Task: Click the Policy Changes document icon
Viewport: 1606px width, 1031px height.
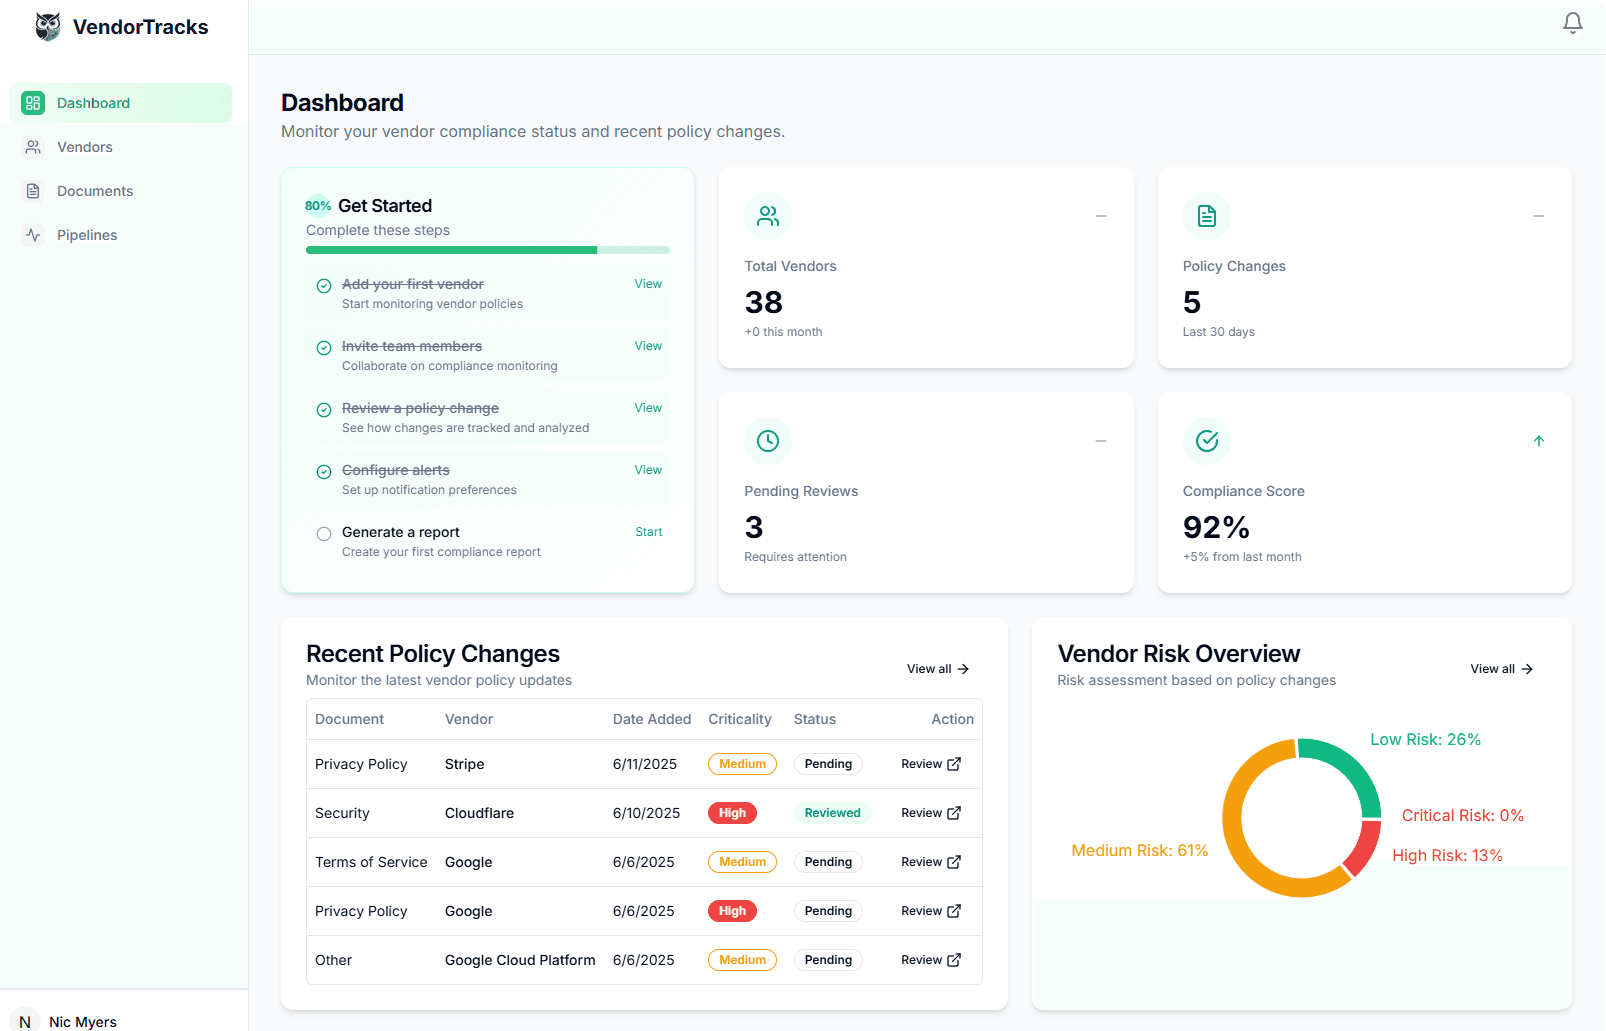Action: [x=1206, y=216]
